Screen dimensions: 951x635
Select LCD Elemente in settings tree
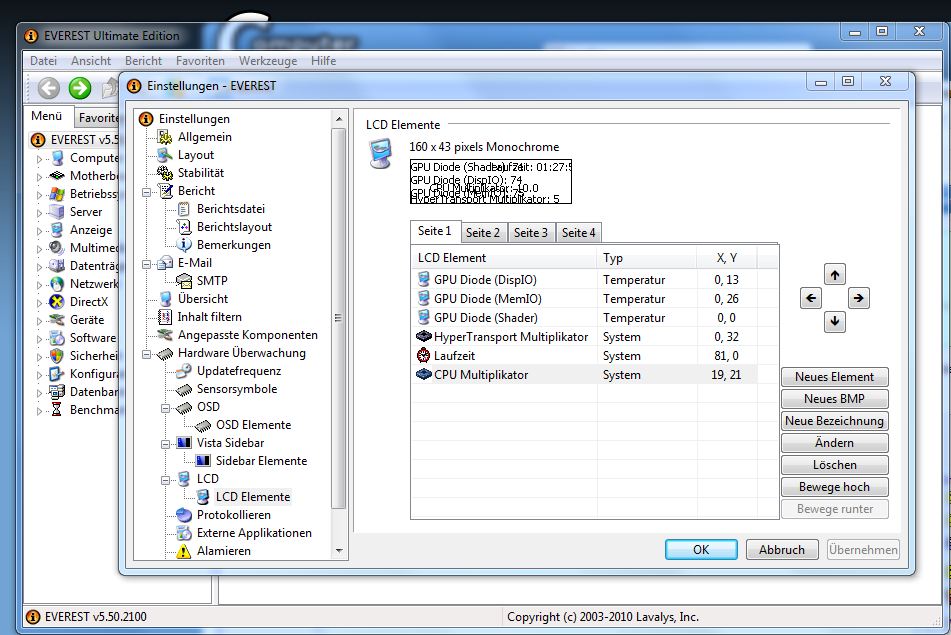tap(253, 497)
